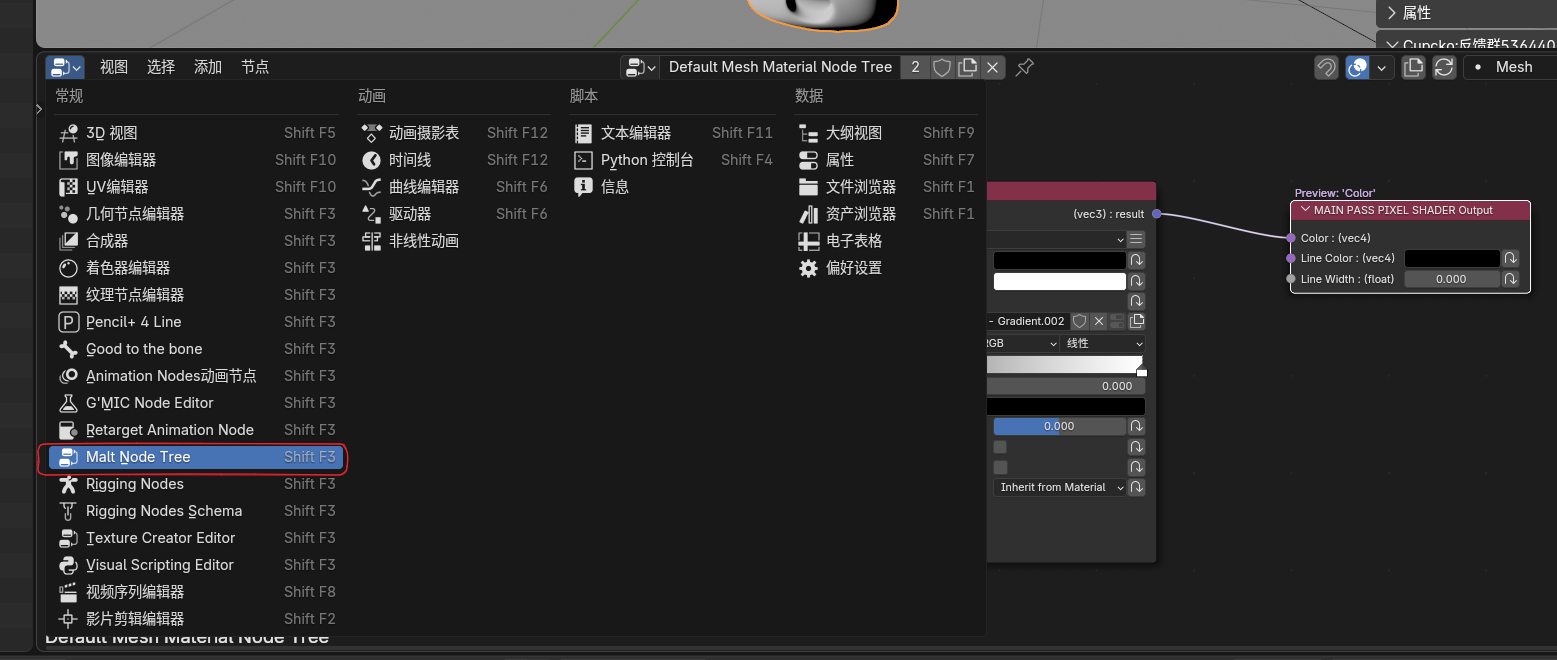This screenshot has width=1557, height=660.
Task: Switch to the 电子表格 editor
Action: 853,241
